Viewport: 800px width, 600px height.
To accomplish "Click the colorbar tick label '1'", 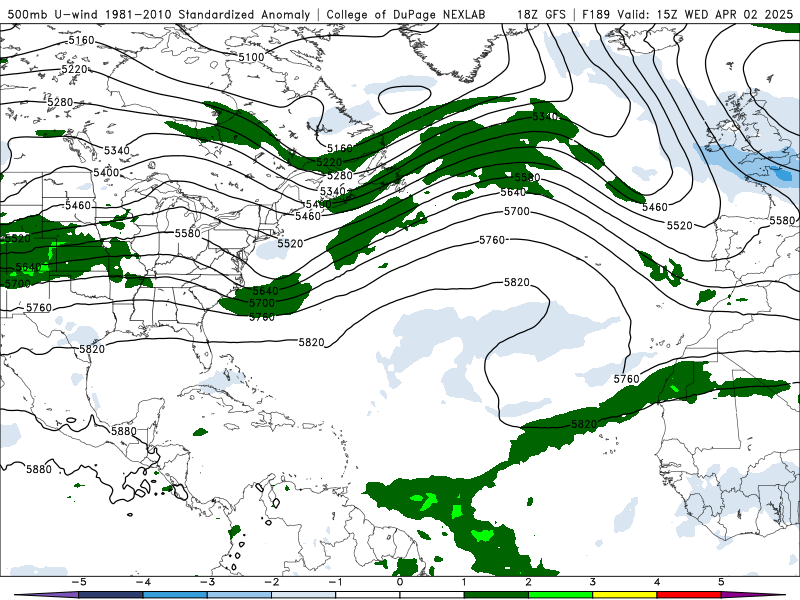I will (464, 582).
